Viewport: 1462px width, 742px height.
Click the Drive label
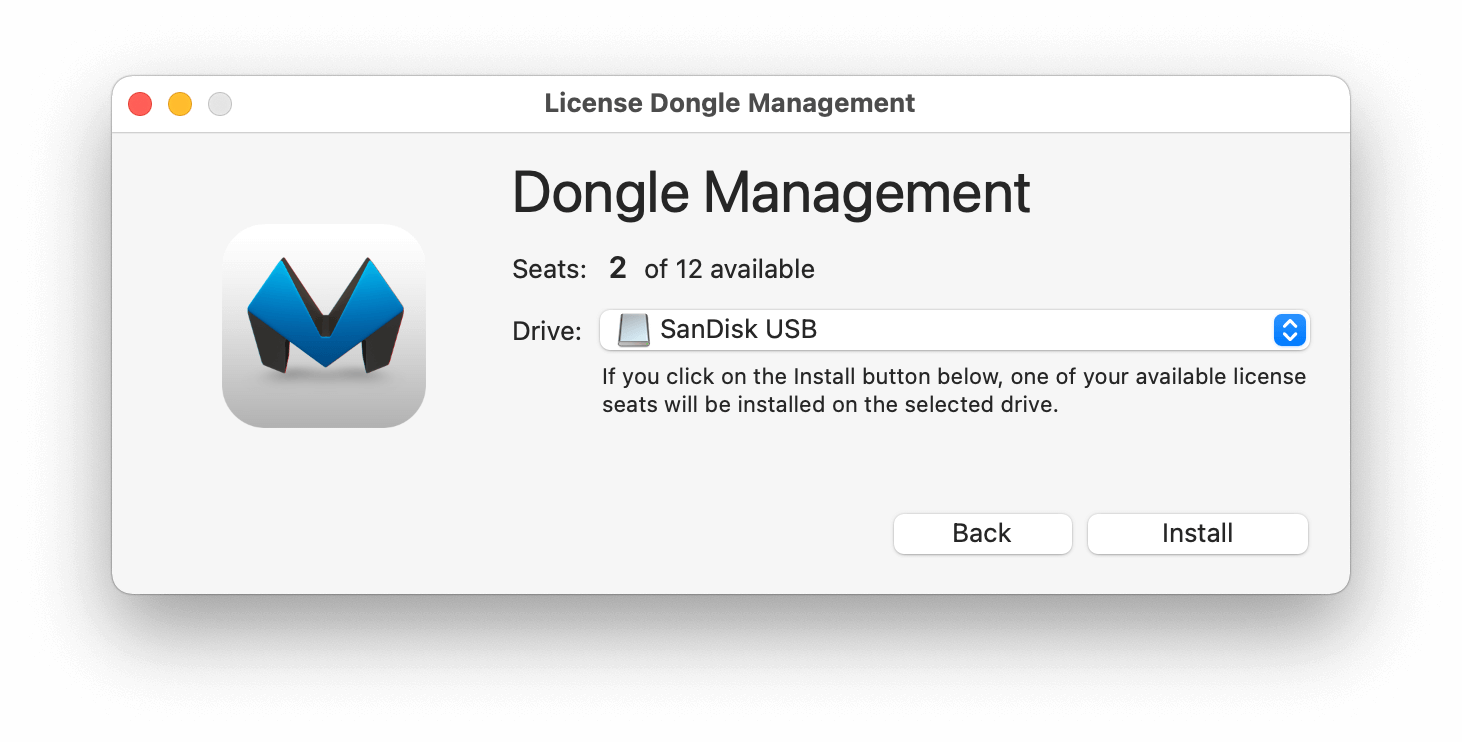pos(547,331)
